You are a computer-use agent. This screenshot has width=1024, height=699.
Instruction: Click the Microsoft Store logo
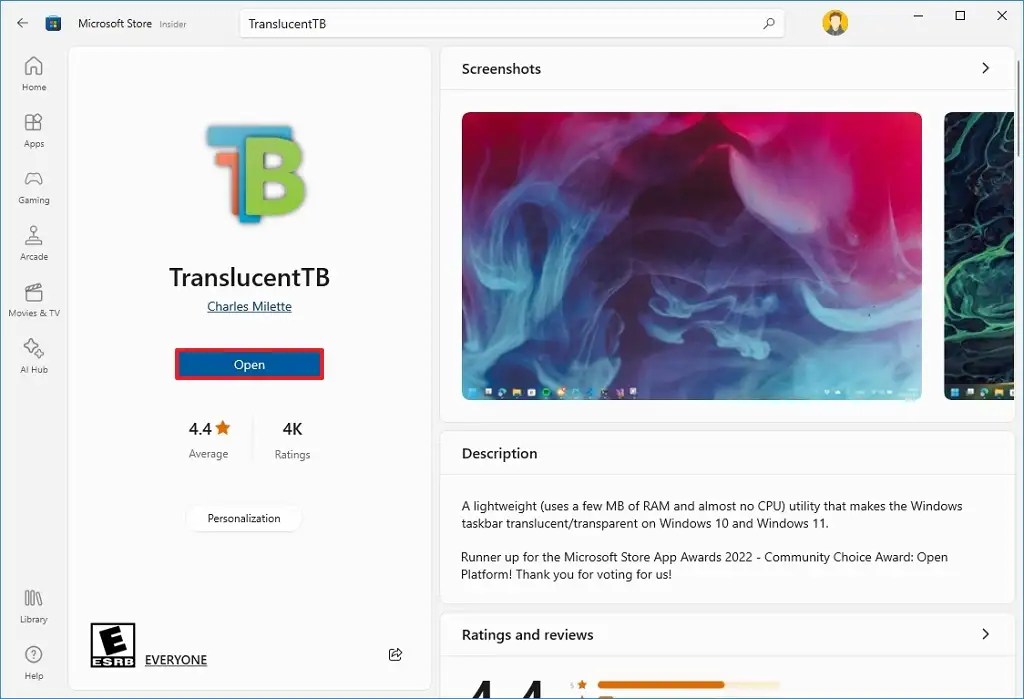[x=53, y=22]
